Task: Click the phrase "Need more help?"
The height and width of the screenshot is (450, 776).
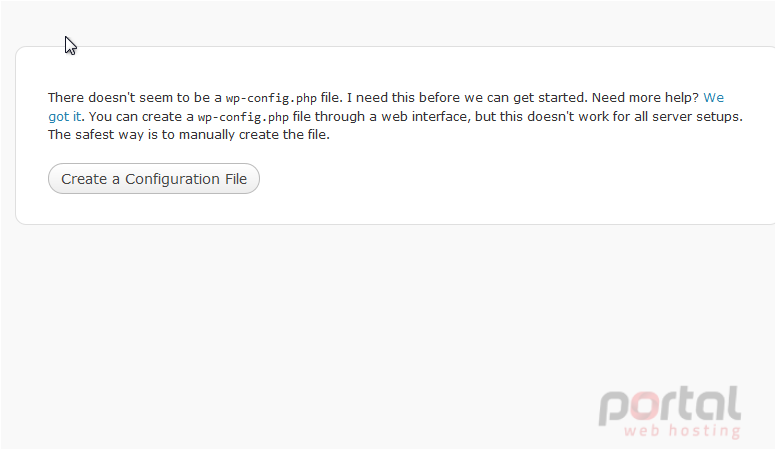Action: [x=645, y=98]
